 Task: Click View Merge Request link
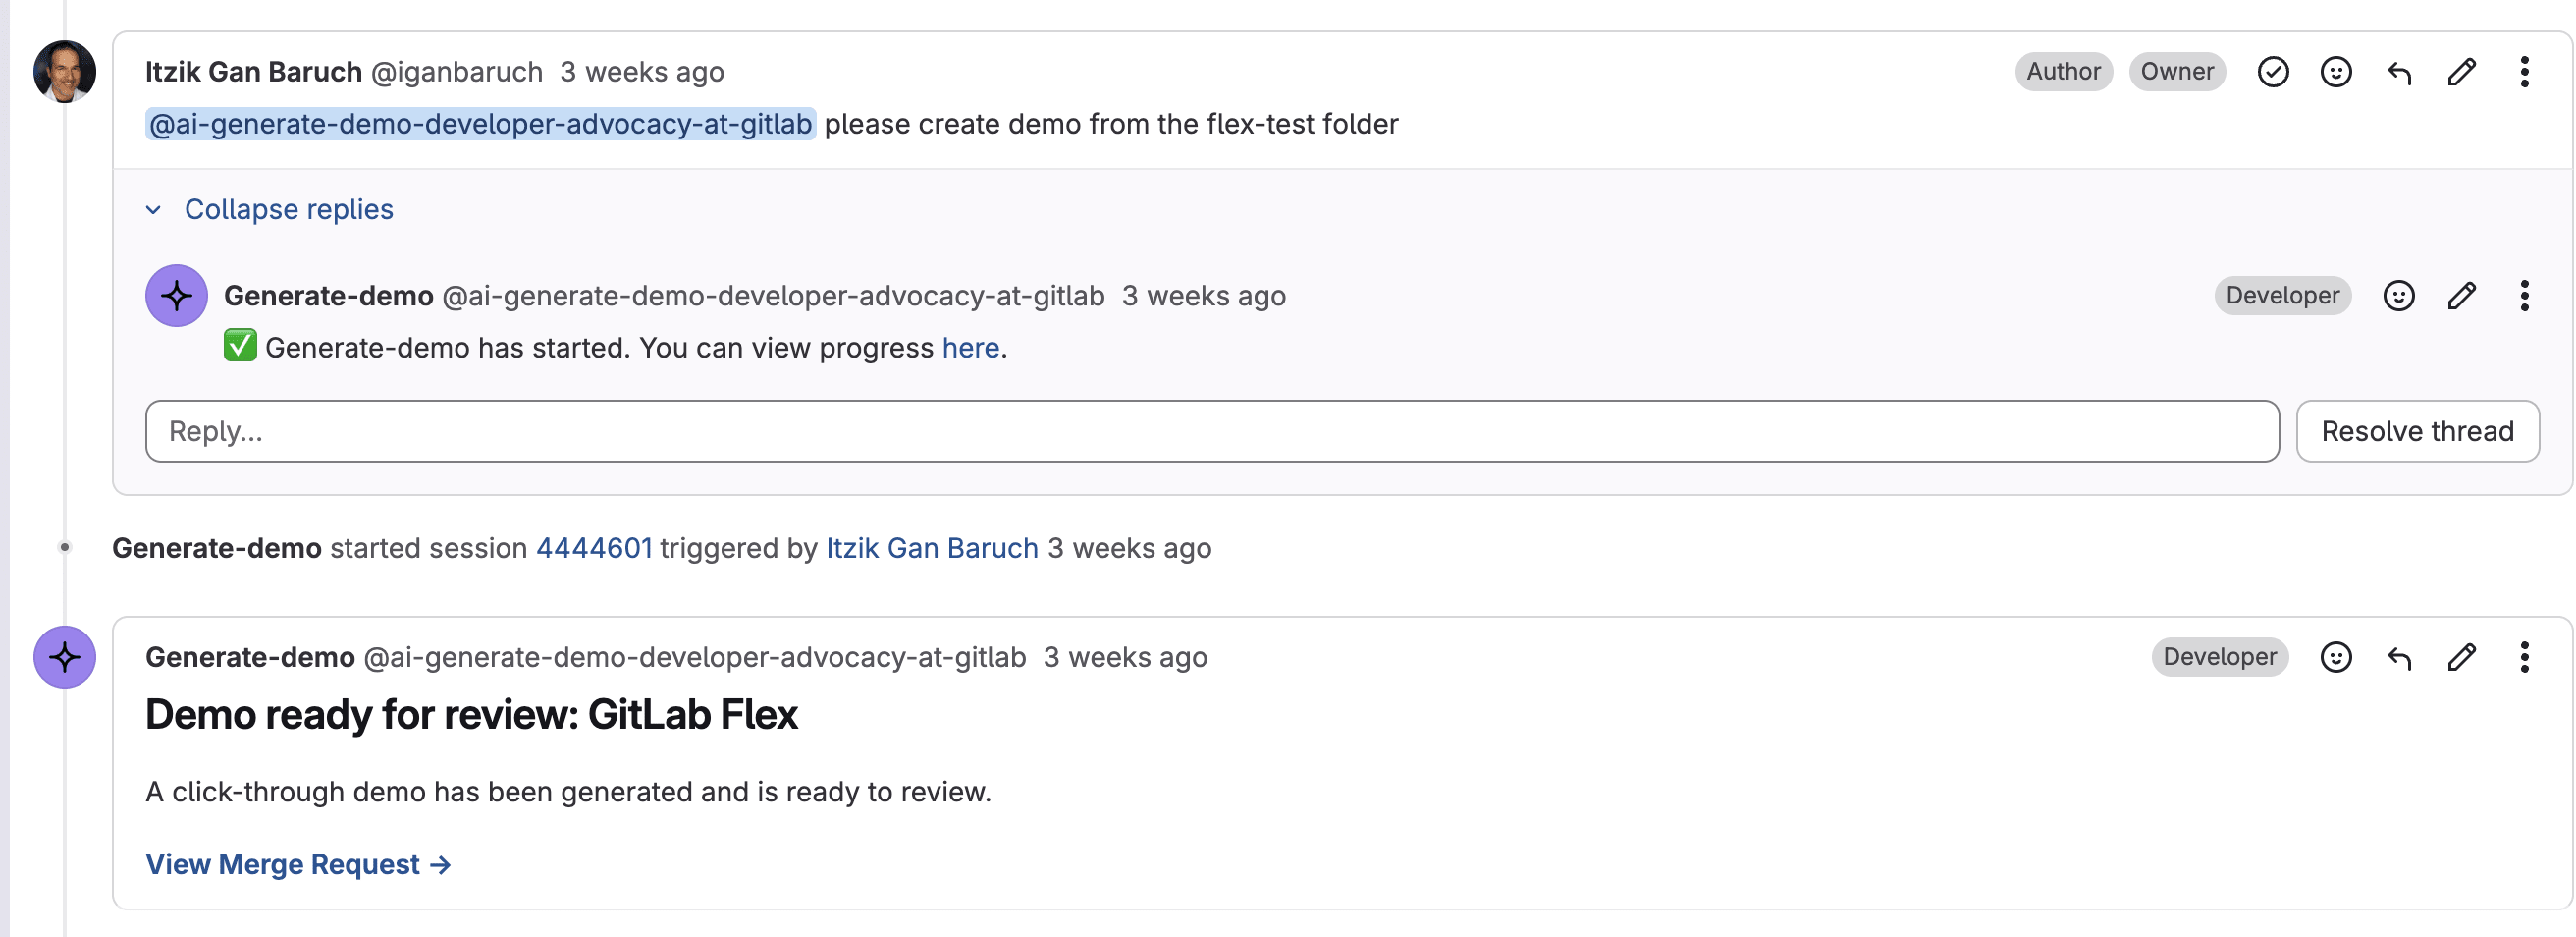tap(298, 864)
